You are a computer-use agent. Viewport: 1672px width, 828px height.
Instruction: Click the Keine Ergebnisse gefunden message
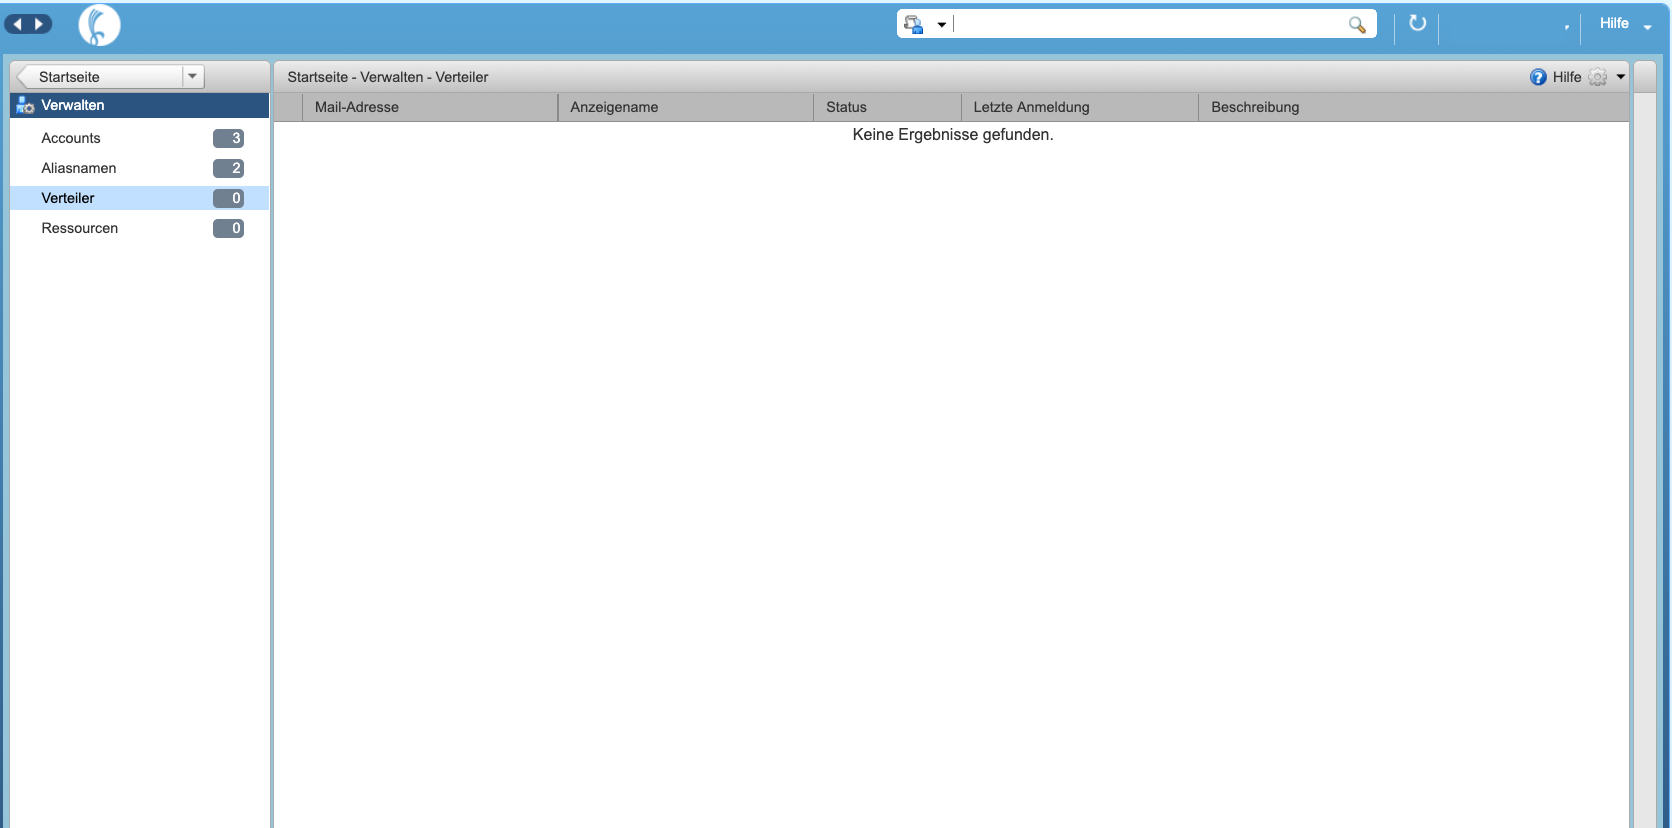point(953,134)
